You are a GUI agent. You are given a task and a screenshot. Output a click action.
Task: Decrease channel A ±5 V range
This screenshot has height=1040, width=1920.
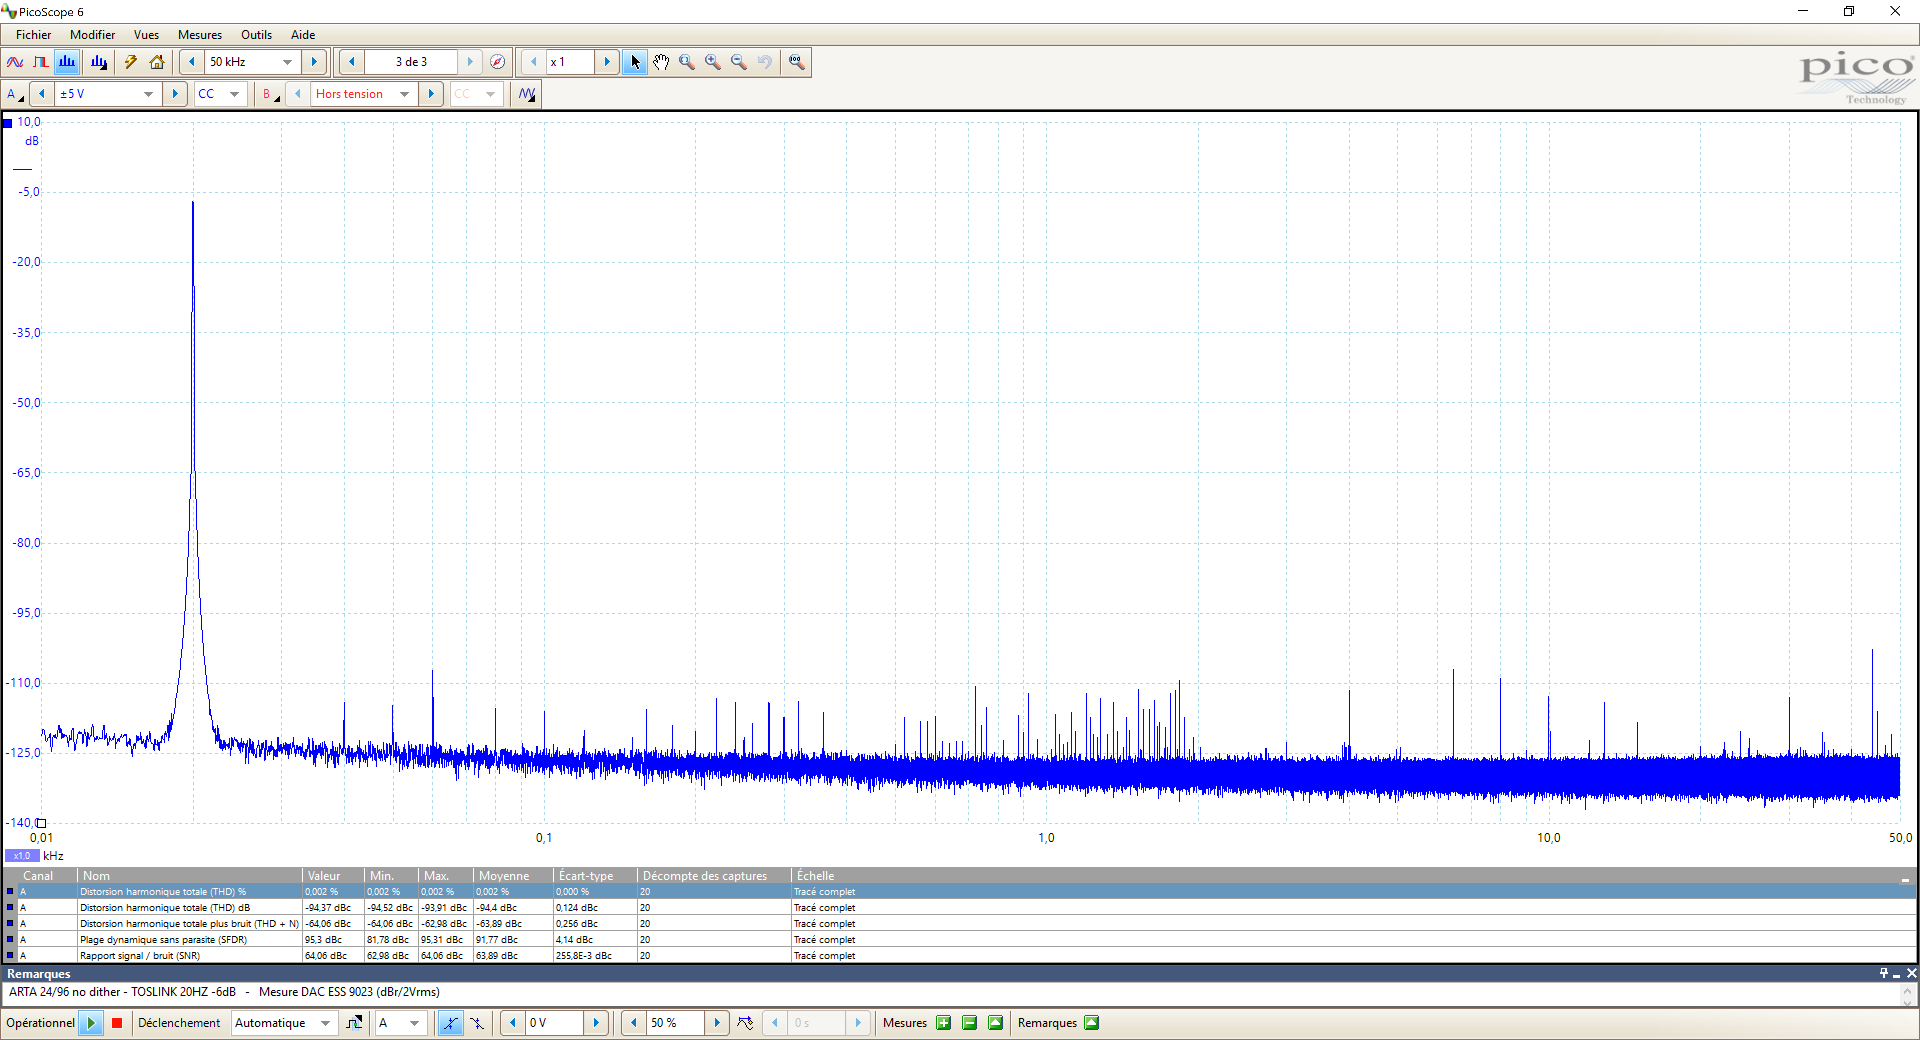(x=41, y=94)
